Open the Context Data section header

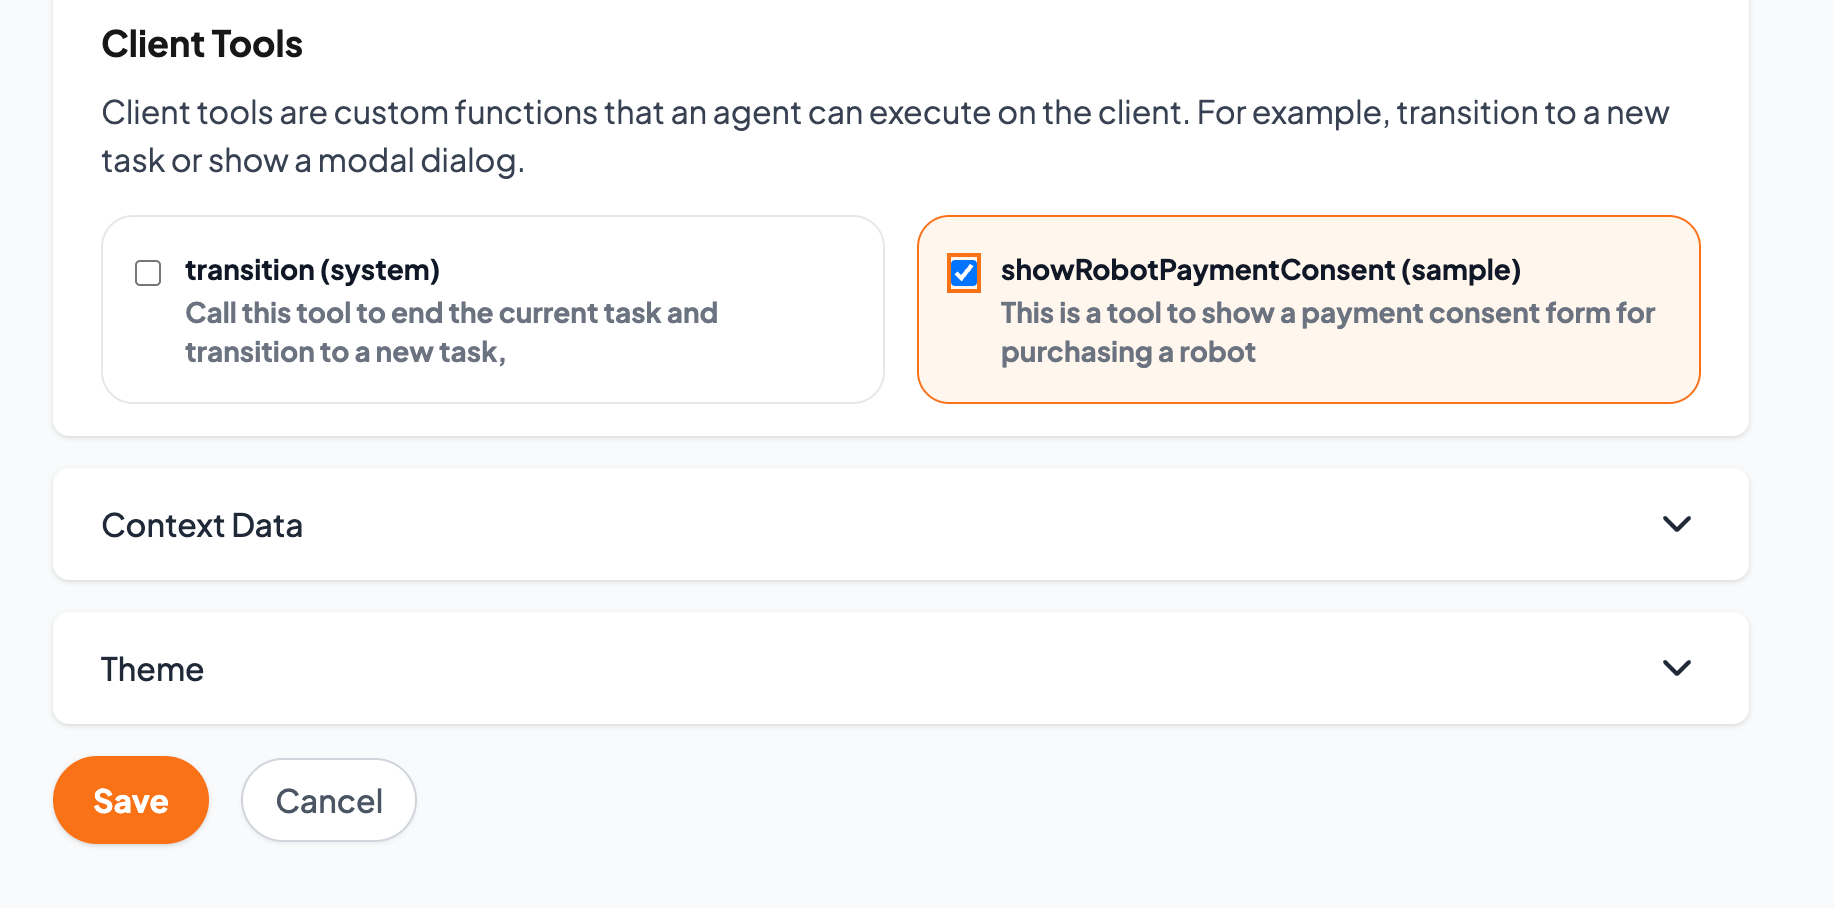click(x=901, y=524)
